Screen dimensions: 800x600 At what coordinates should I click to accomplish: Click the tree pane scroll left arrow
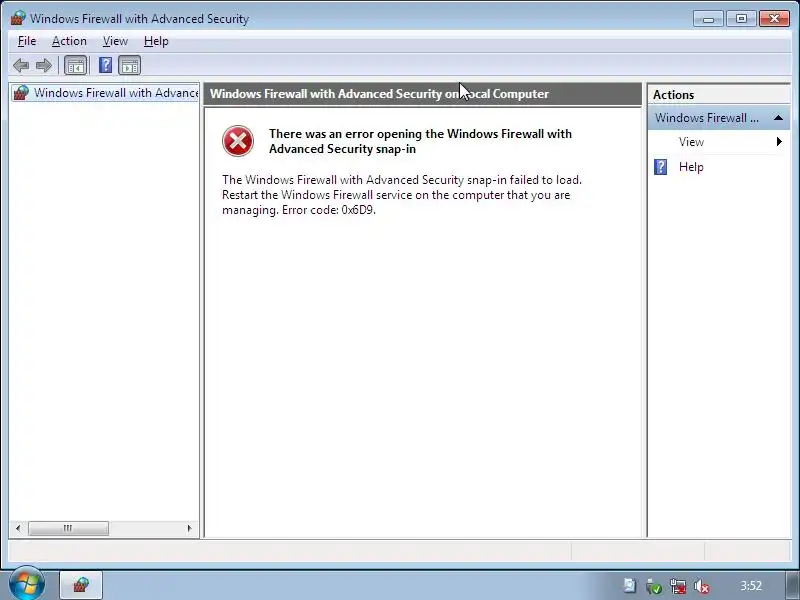click(18, 528)
